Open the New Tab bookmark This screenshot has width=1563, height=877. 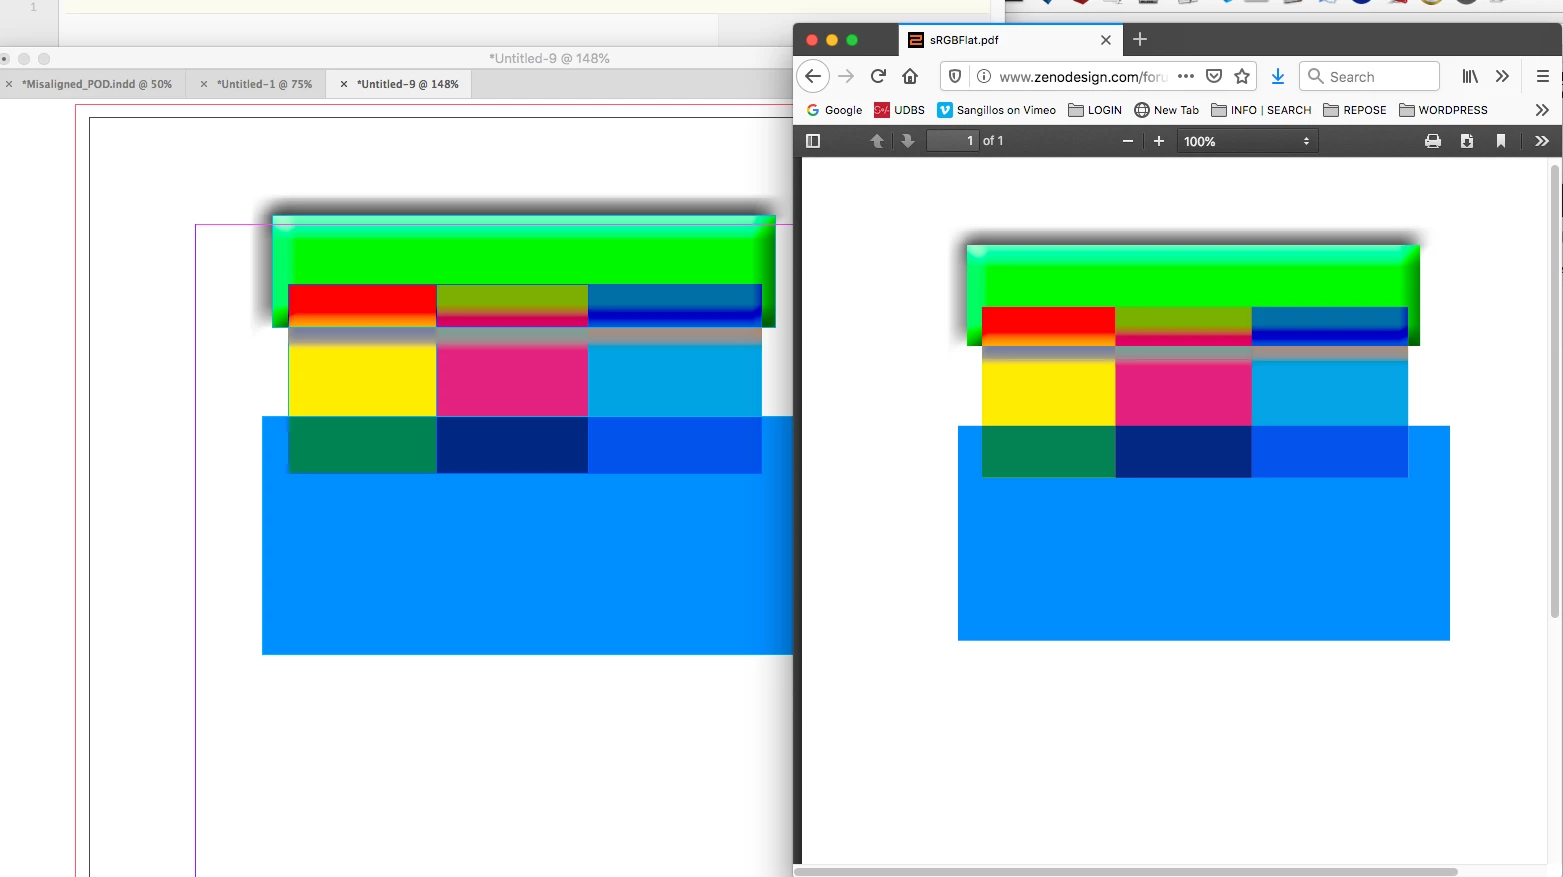(x=1166, y=110)
